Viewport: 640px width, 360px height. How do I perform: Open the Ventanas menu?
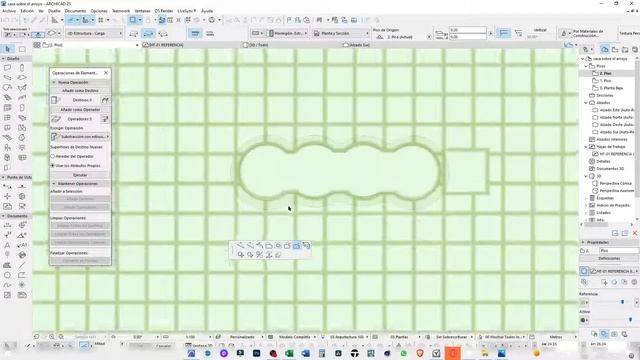(x=142, y=11)
